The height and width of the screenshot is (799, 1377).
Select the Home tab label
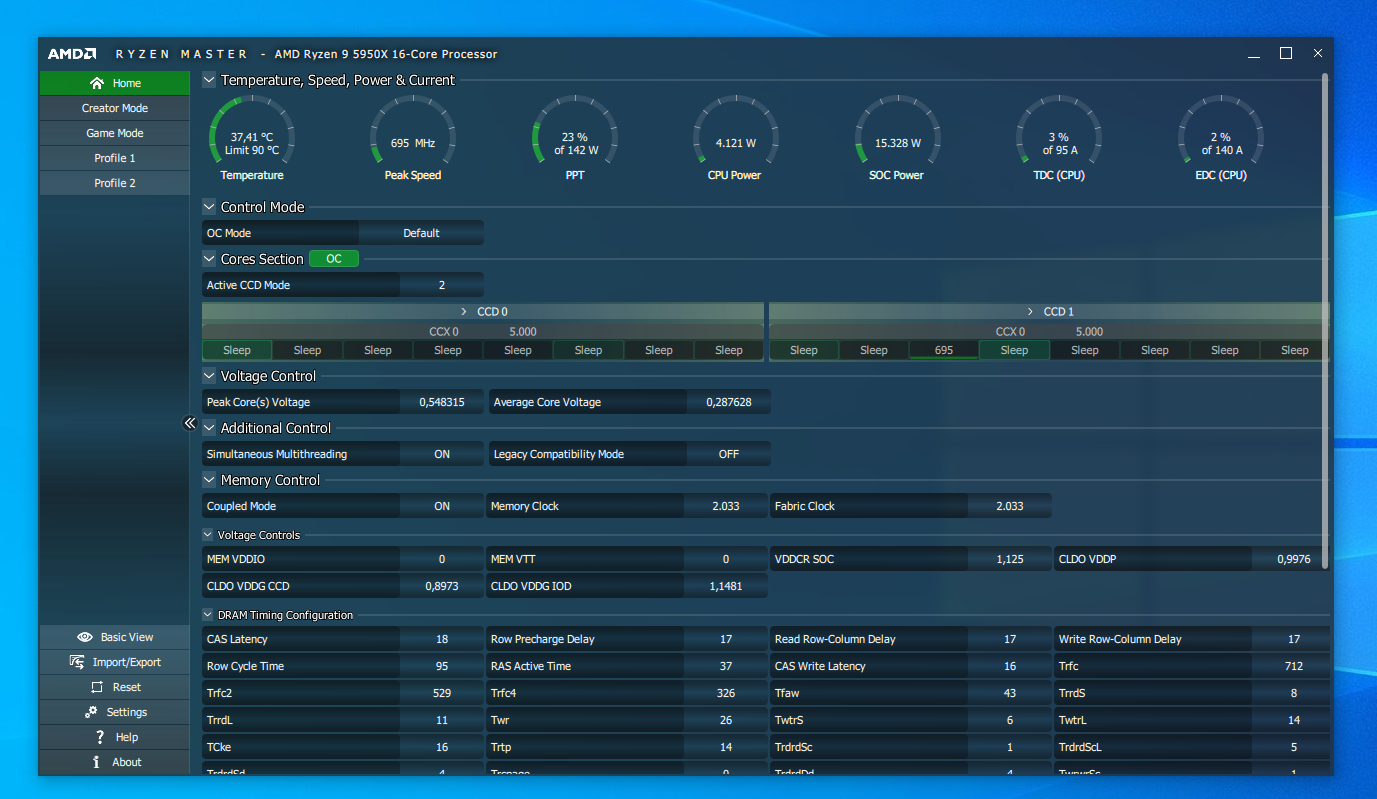click(x=127, y=83)
